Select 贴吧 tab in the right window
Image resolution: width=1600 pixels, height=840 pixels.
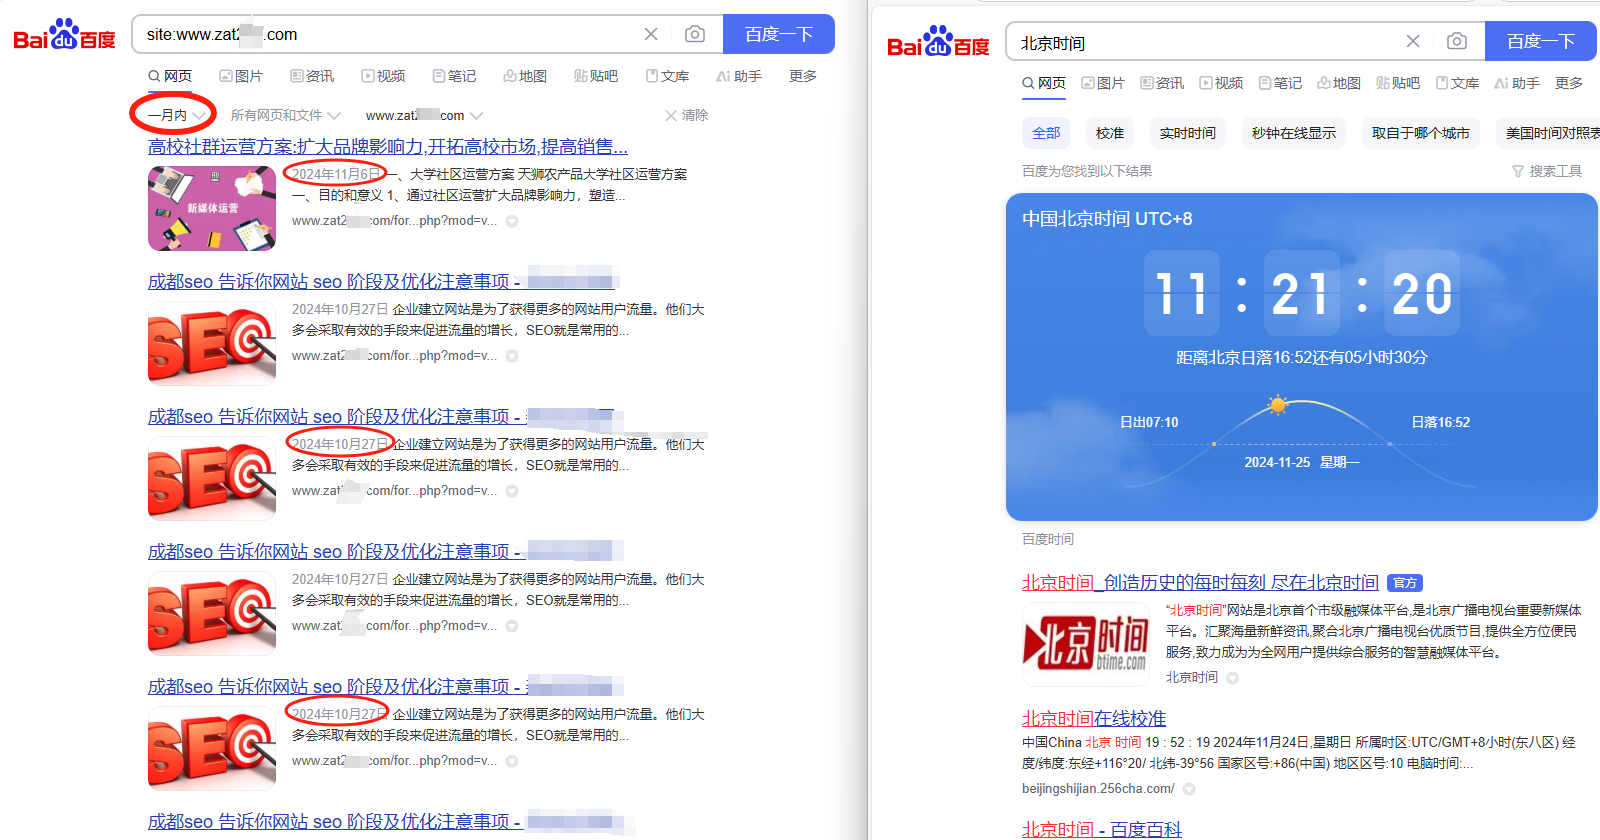click(1398, 83)
